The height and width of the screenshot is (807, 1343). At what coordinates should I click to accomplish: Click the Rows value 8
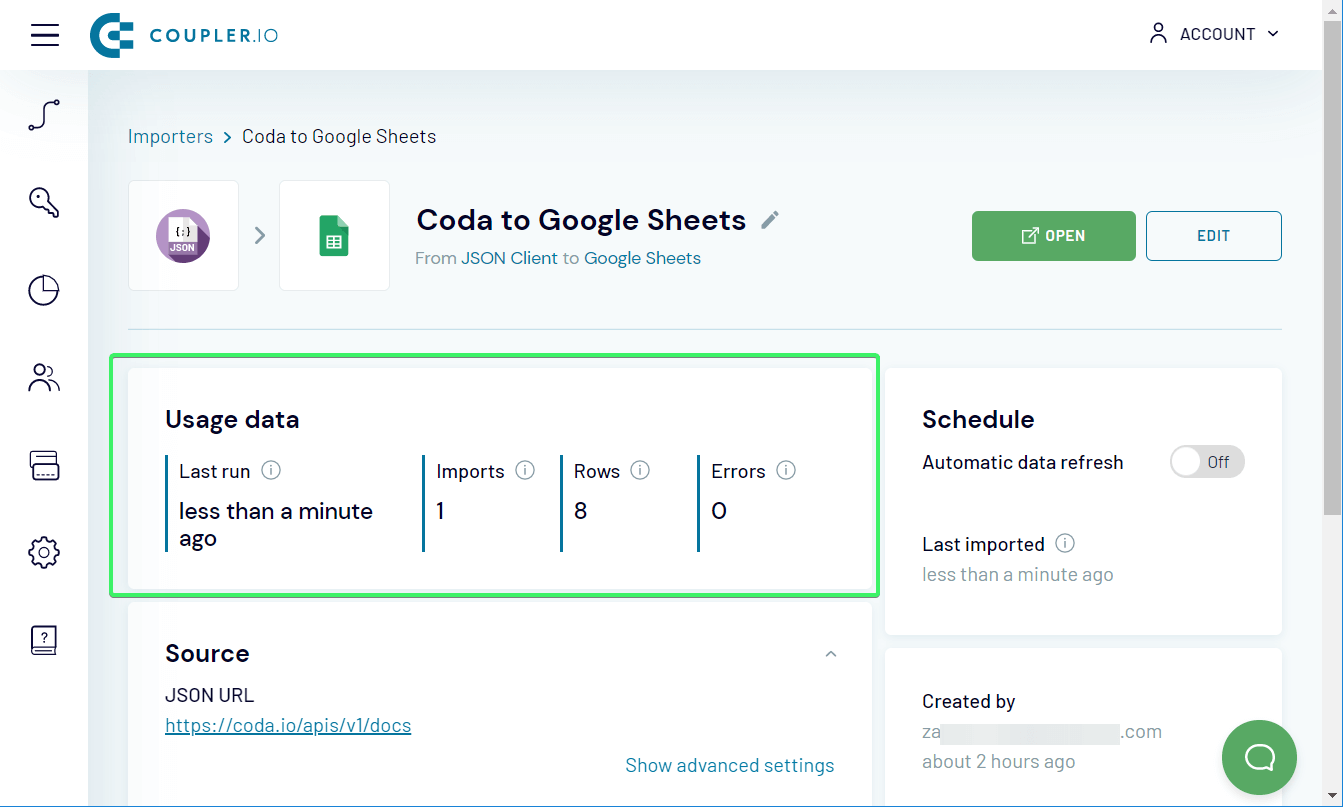click(580, 511)
